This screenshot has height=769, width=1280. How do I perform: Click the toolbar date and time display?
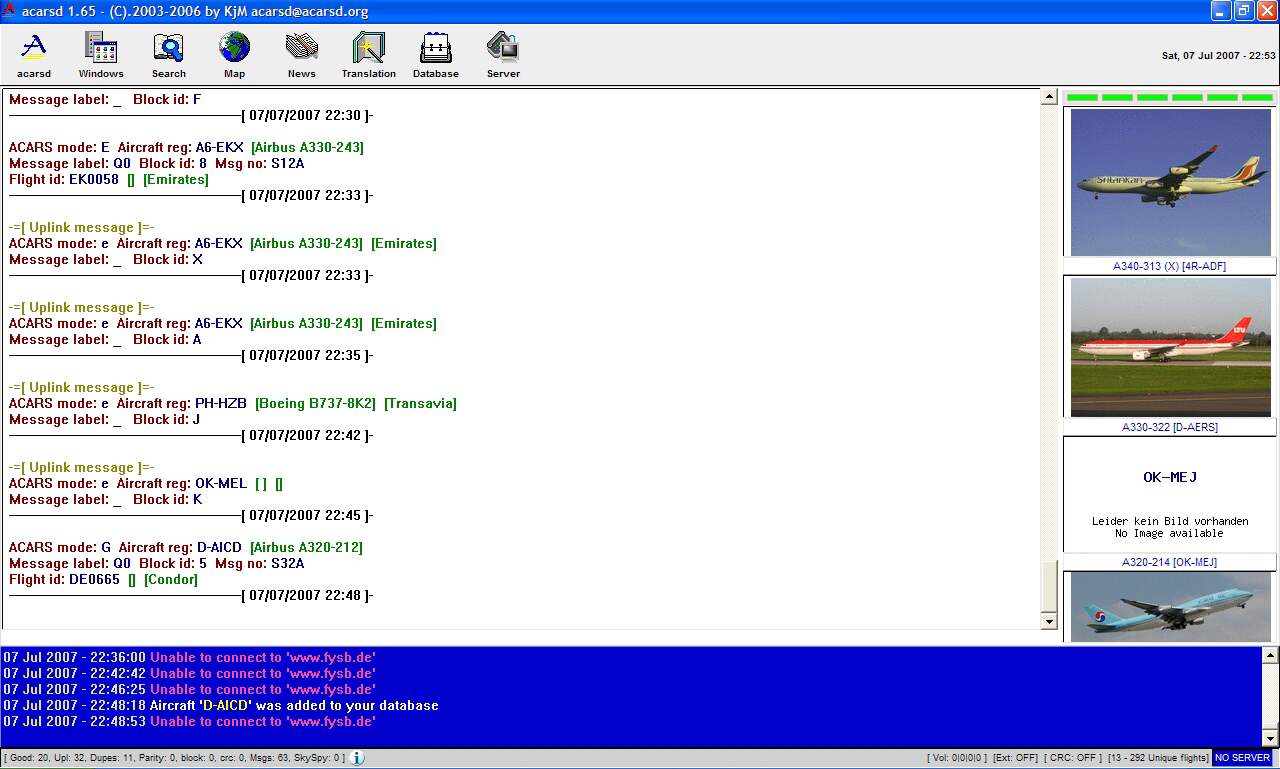tap(1218, 55)
